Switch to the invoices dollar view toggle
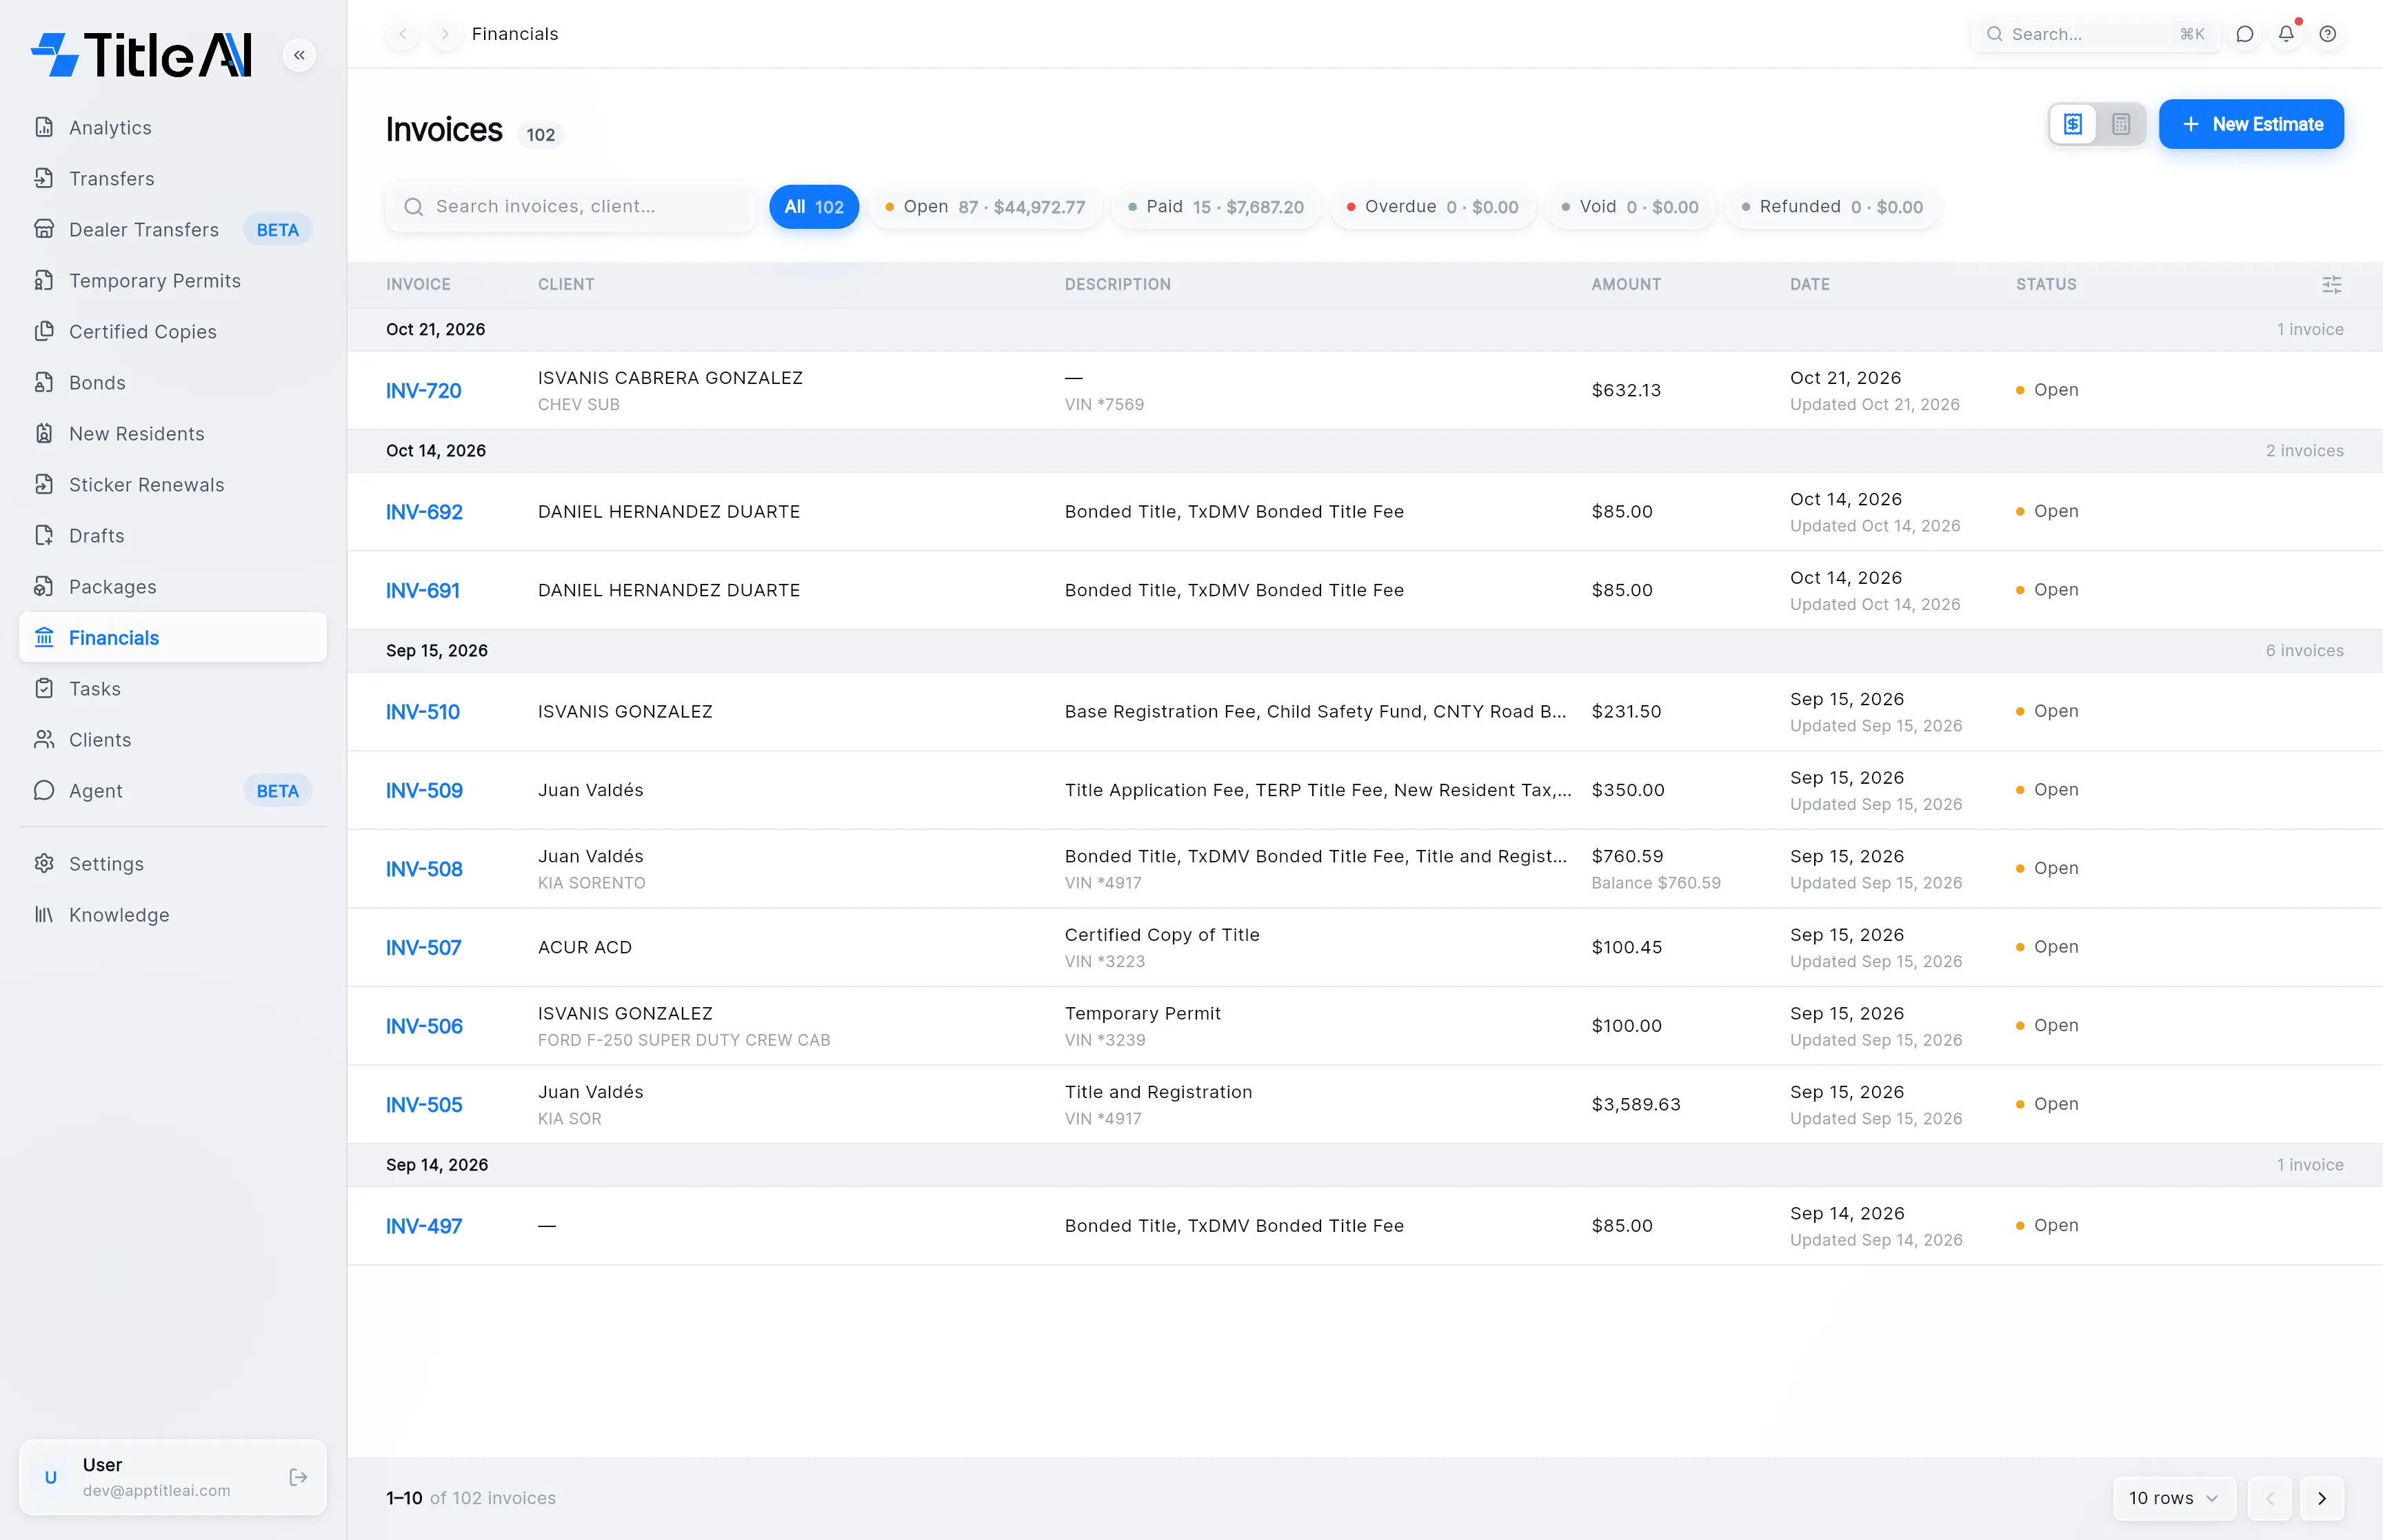The height and width of the screenshot is (1540, 2383). [x=2073, y=124]
